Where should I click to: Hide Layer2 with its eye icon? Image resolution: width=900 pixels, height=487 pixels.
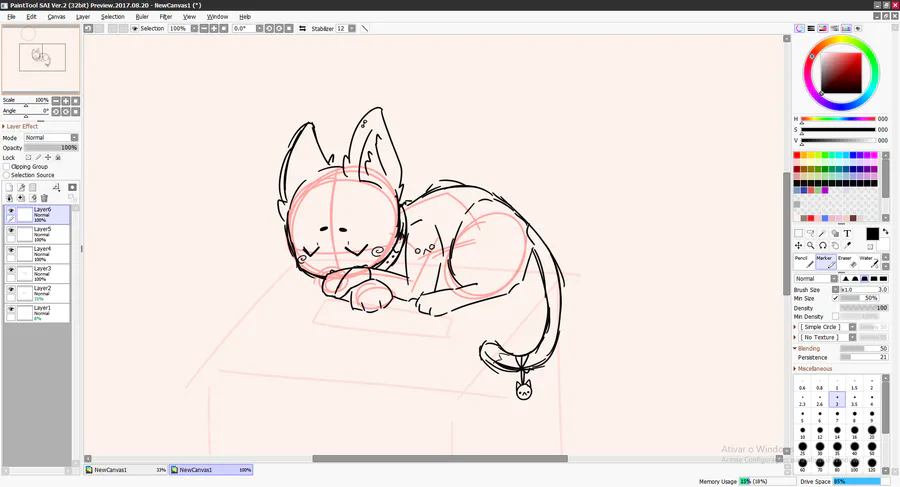pos(10,289)
